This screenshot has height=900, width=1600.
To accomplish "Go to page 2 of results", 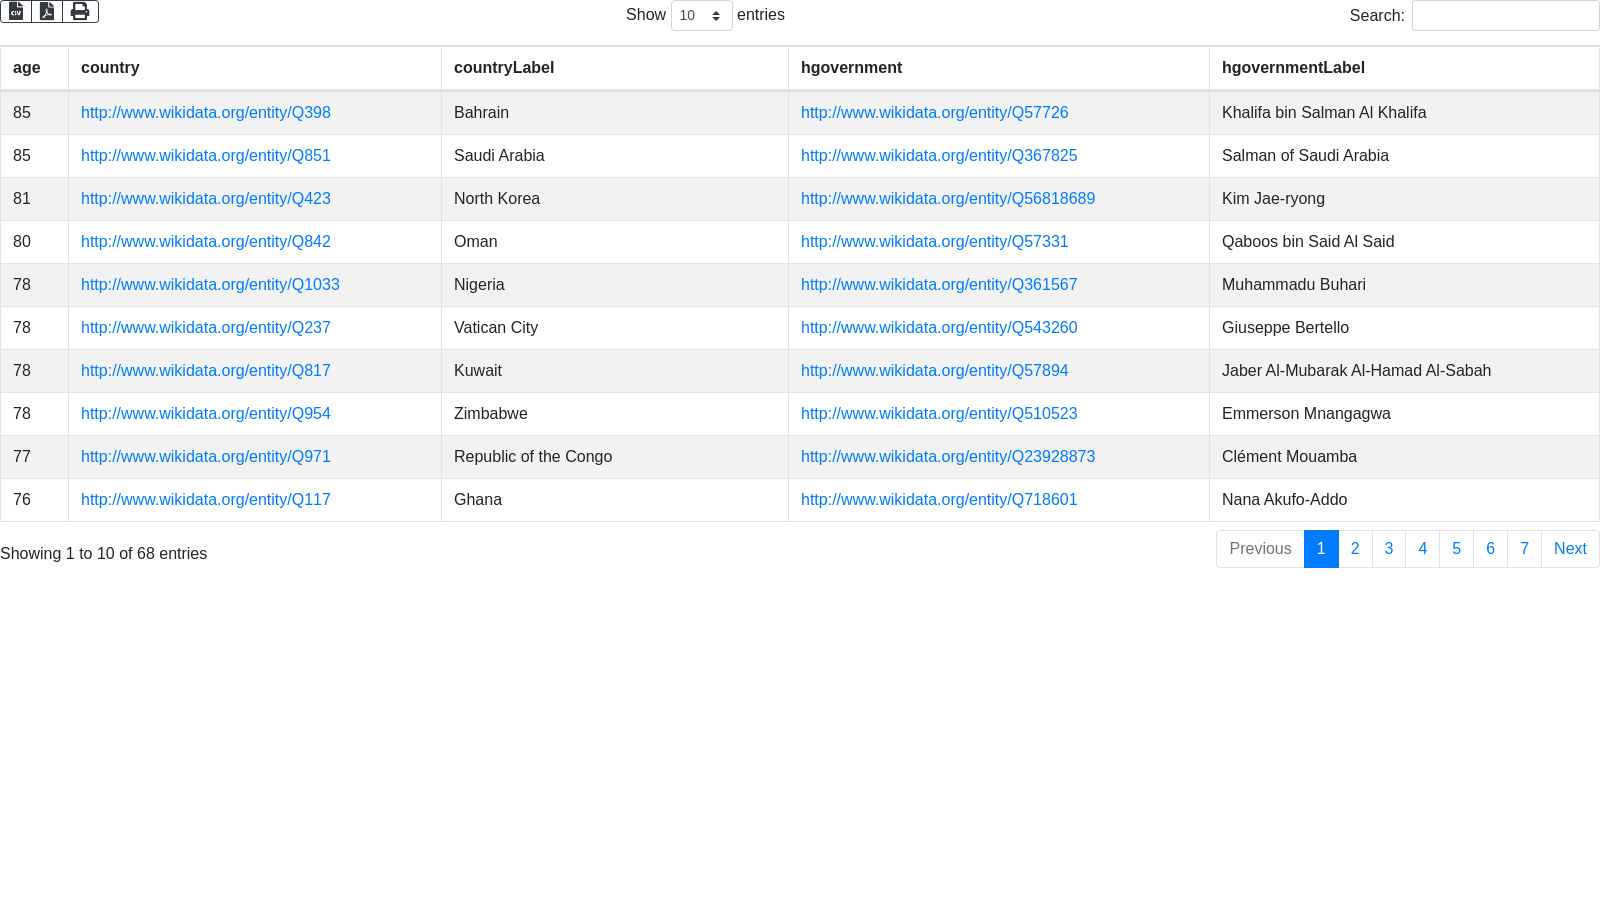I will [x=1355, y=549].
